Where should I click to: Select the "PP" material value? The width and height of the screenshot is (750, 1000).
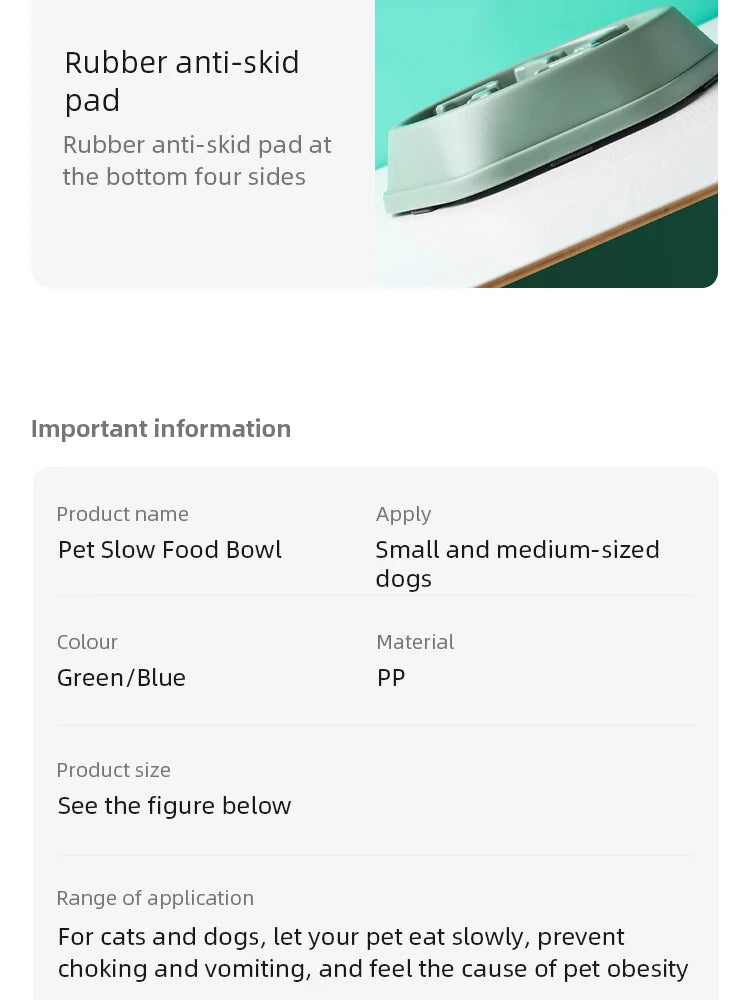click(x=391, y=678)
